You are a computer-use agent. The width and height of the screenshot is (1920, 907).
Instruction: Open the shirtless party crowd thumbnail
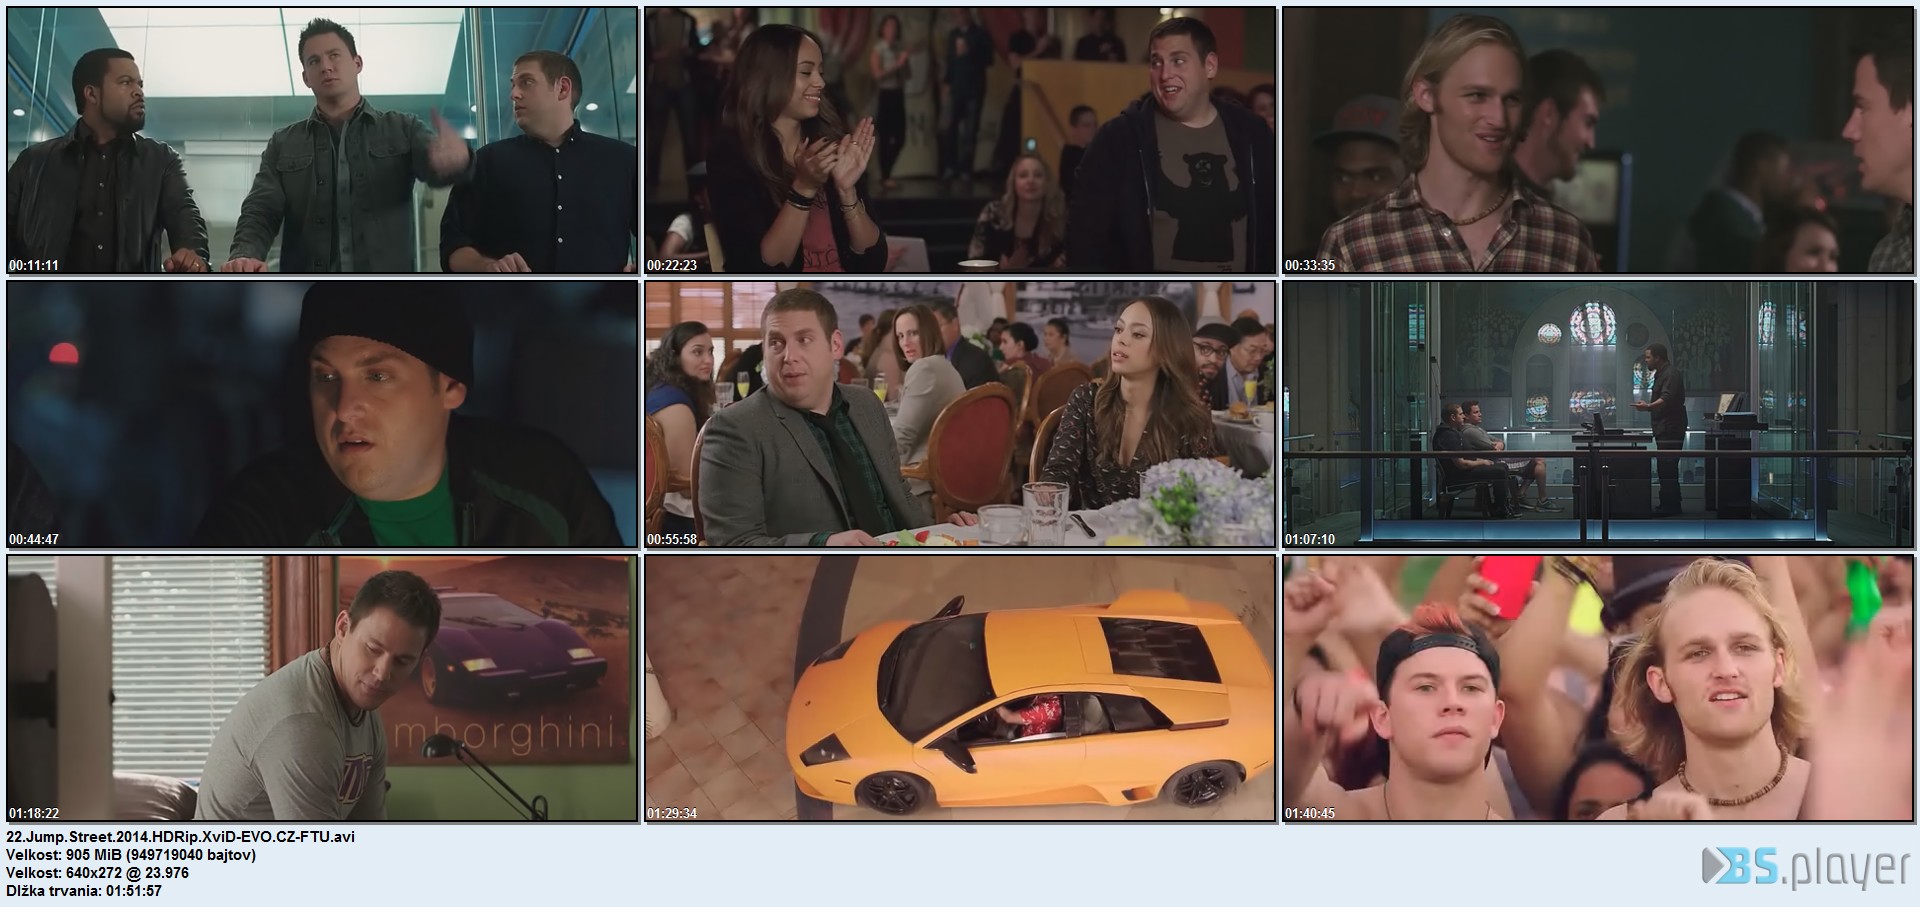point(1598,688)
